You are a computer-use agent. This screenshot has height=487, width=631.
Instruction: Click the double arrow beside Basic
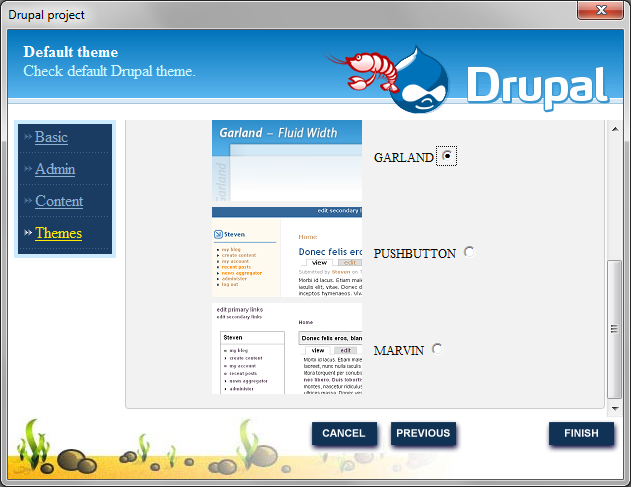(28, 137)
